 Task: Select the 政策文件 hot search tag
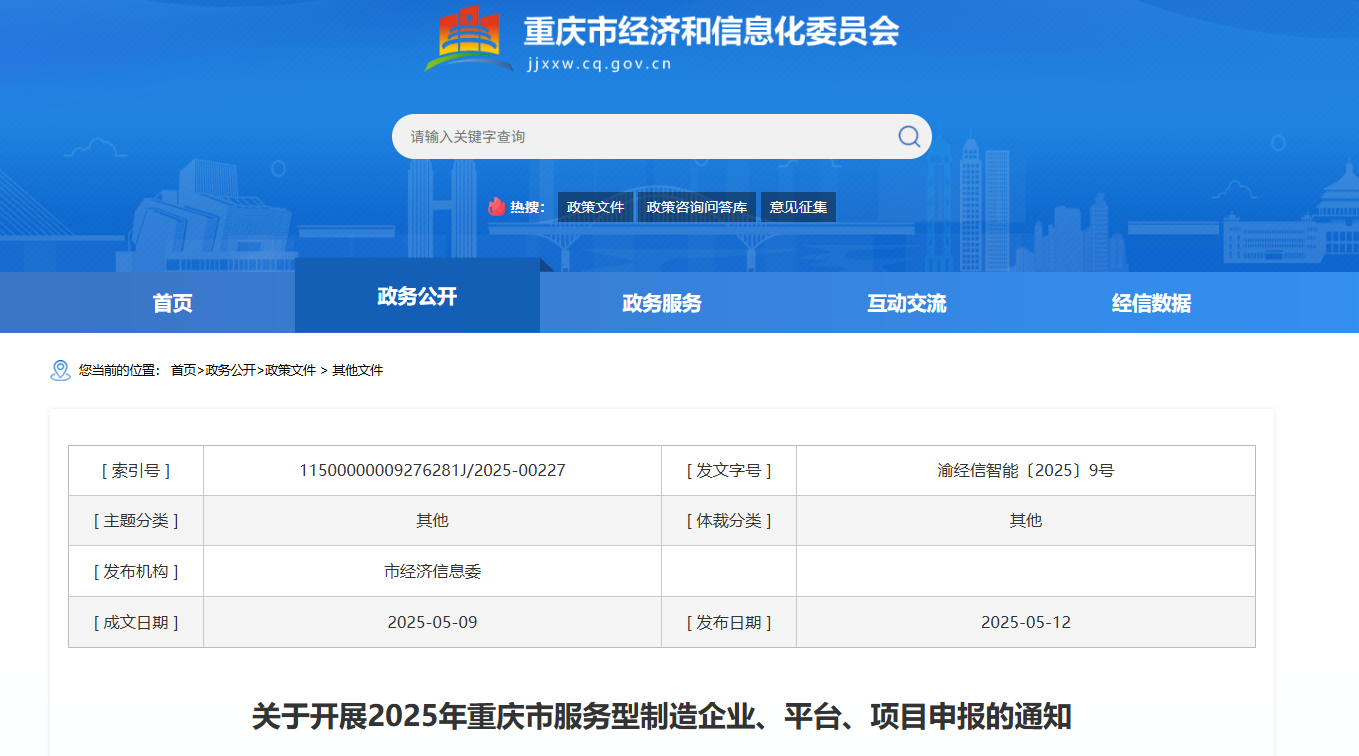coord(595,207)
